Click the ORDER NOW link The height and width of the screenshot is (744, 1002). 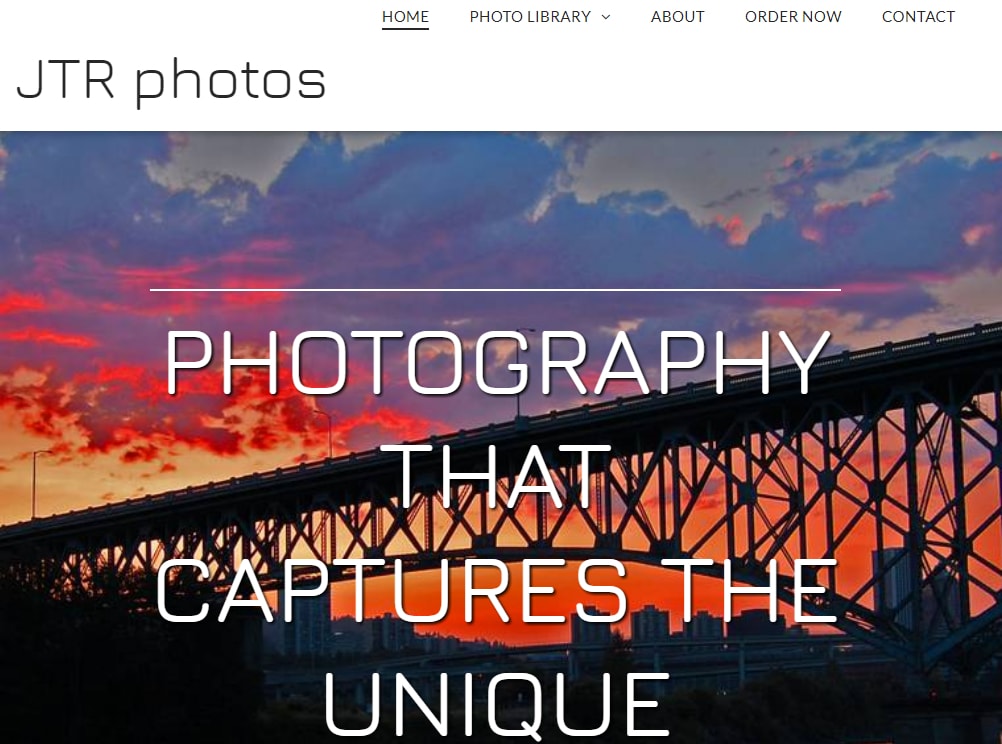click(x=793, y=17)
